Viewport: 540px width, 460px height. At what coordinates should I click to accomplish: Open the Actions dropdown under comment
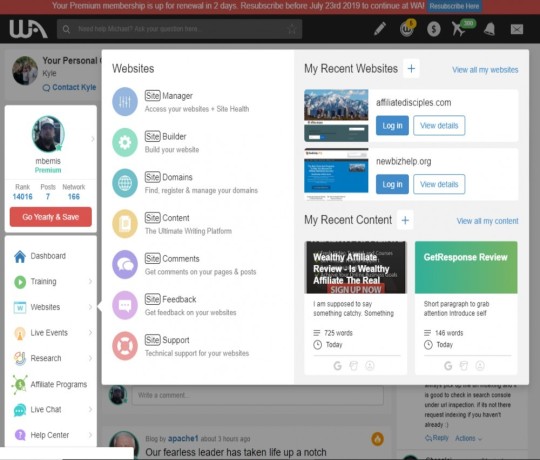tap(469, 438)
